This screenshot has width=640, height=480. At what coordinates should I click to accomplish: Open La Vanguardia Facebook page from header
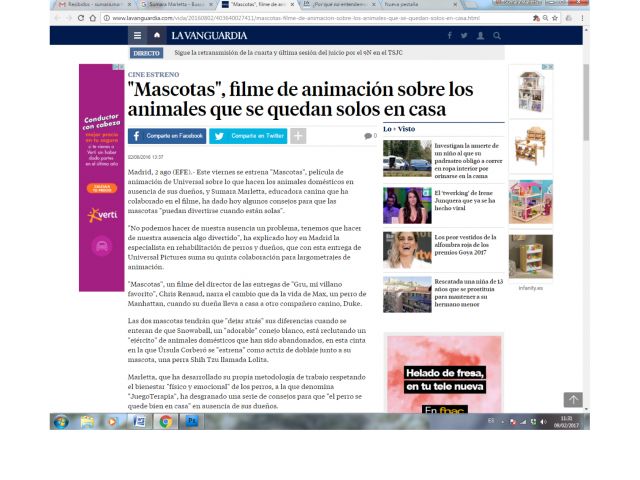coord(449,36)
